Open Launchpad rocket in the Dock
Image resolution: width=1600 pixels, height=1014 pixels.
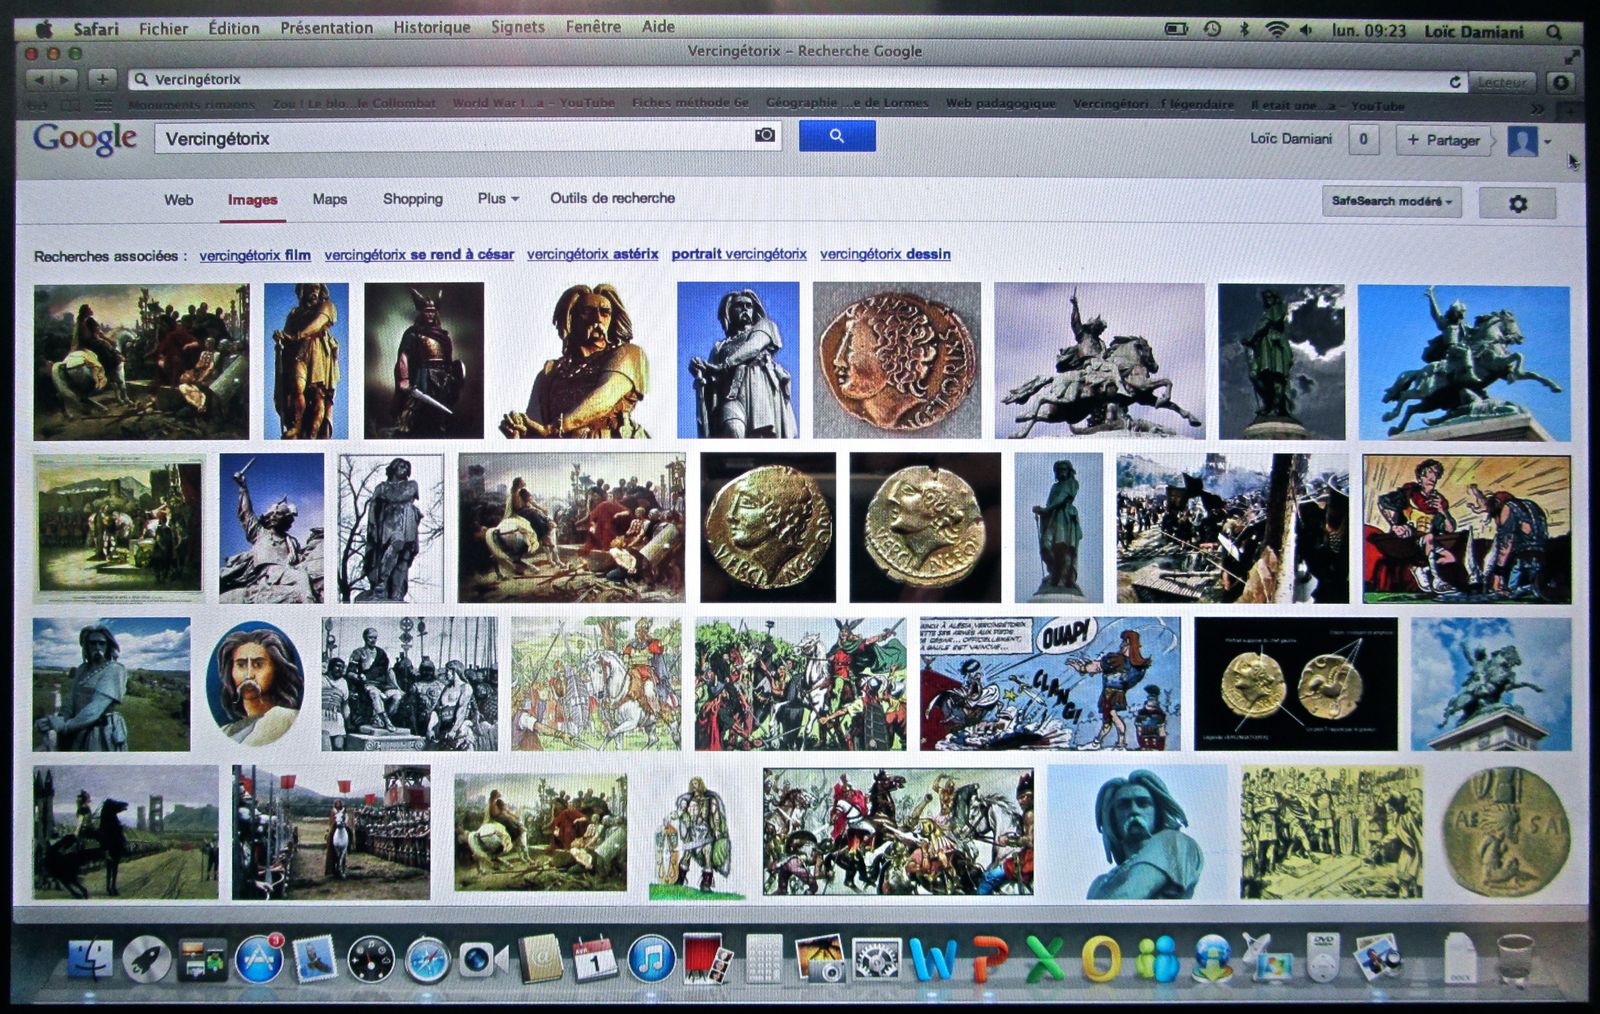147,960
